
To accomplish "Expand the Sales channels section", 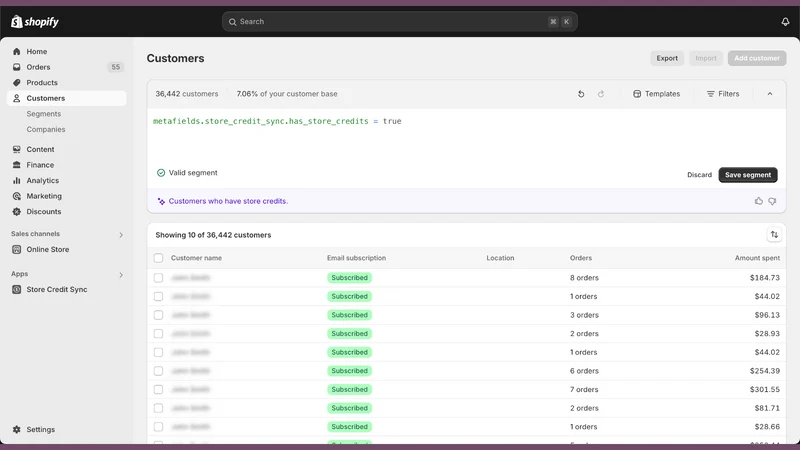I will [121, 235].
